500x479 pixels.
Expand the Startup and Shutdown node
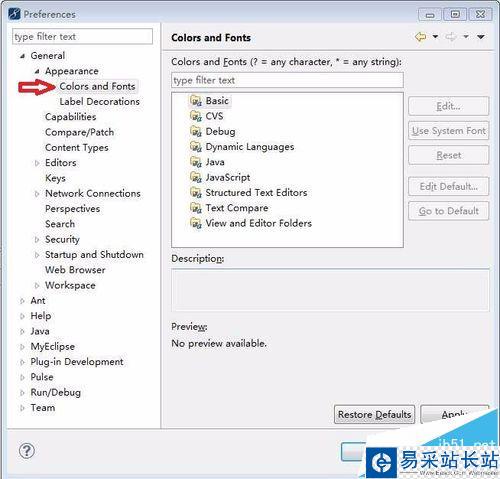point(37,255)
